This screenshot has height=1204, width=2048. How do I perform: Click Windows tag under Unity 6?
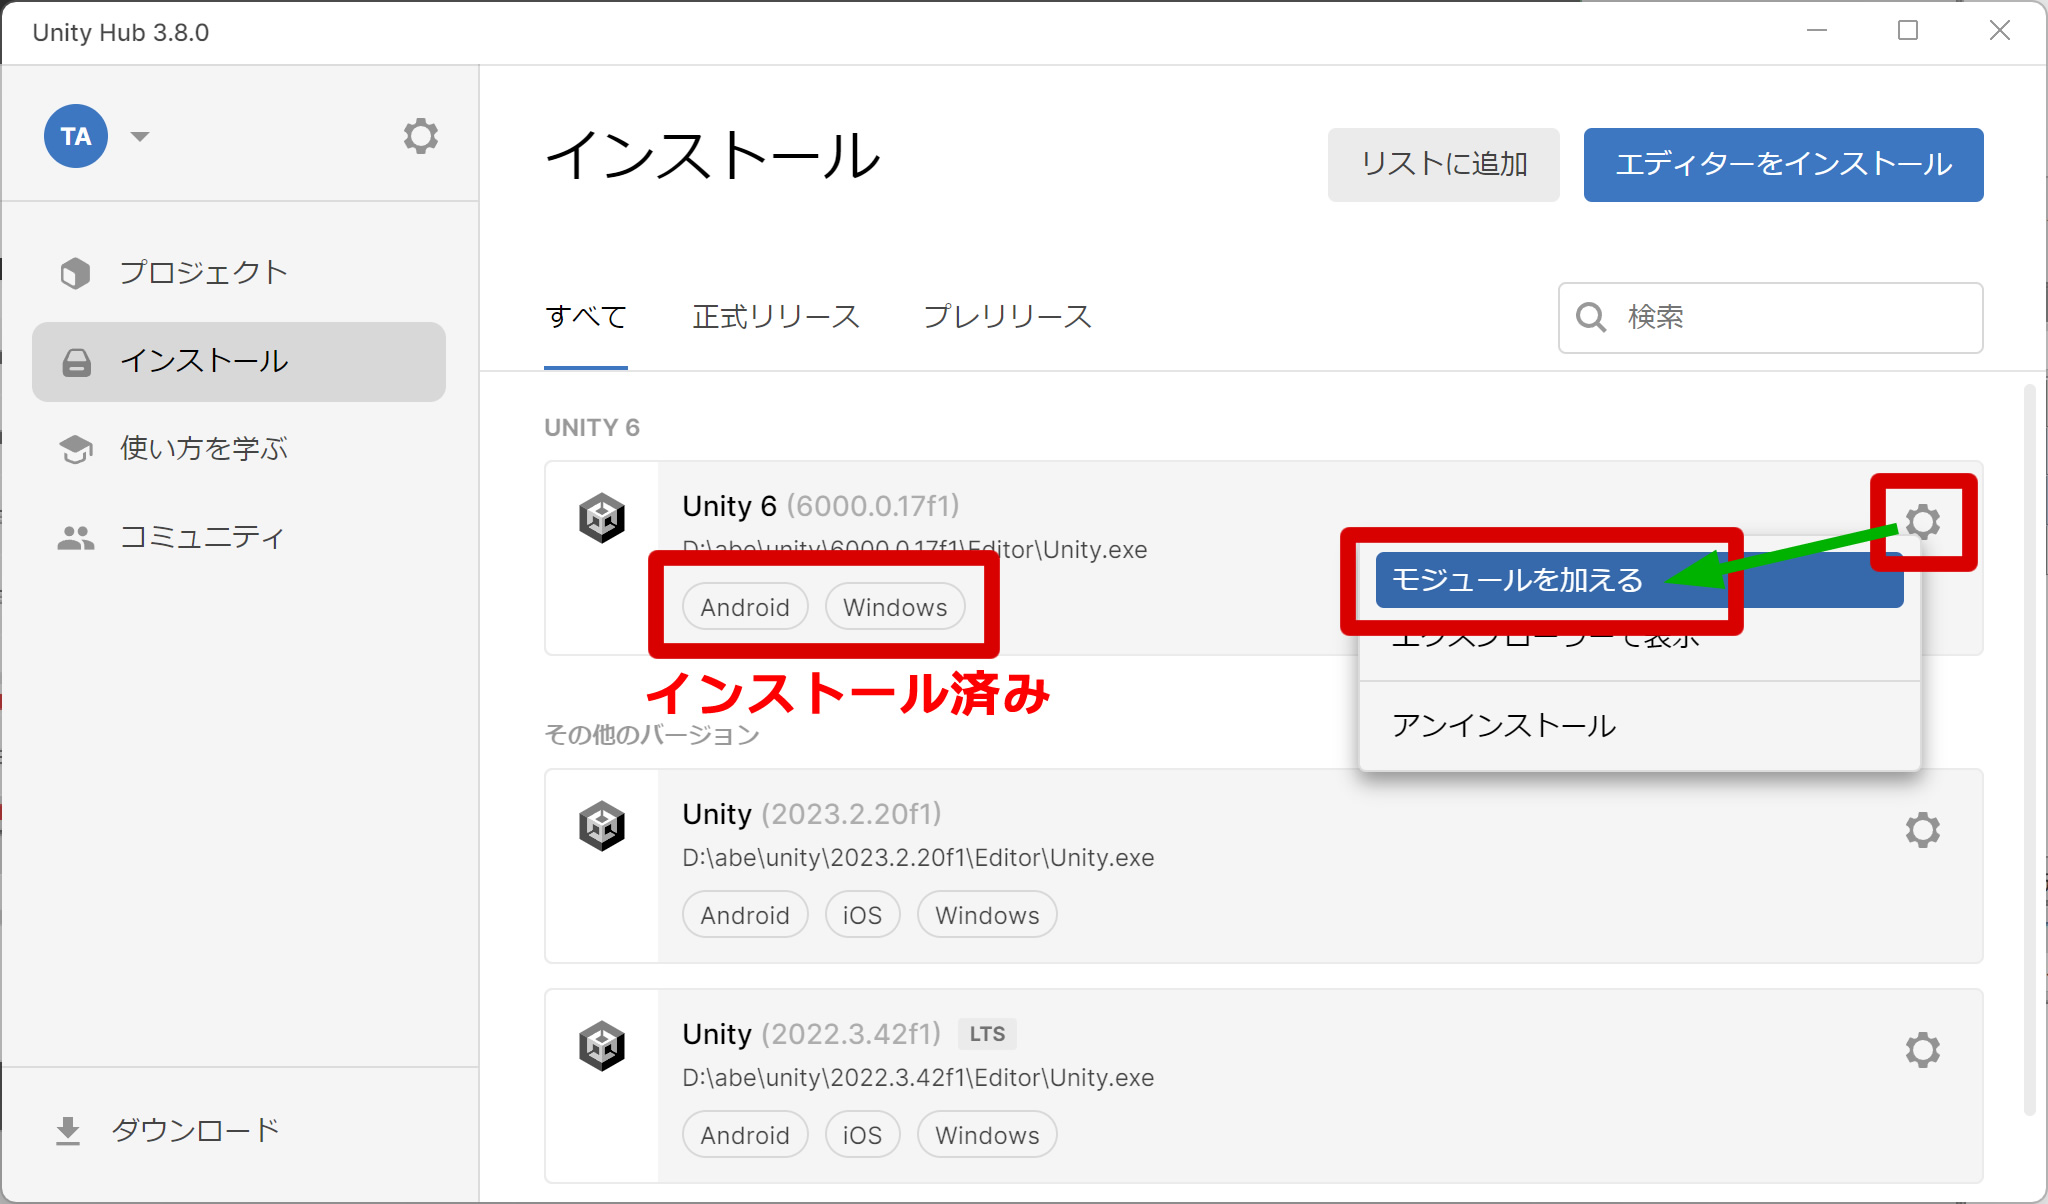click(x=895, y=607)
